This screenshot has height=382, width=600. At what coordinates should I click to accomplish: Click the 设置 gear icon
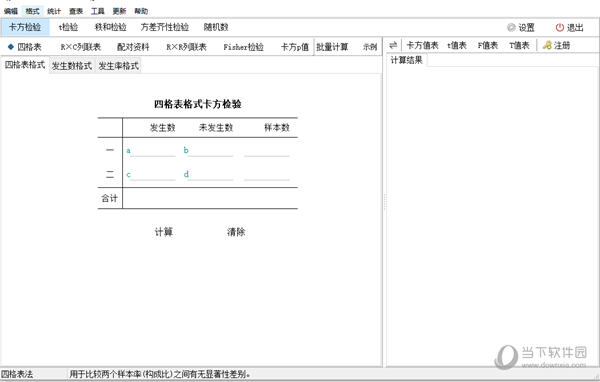click(511, 28)
